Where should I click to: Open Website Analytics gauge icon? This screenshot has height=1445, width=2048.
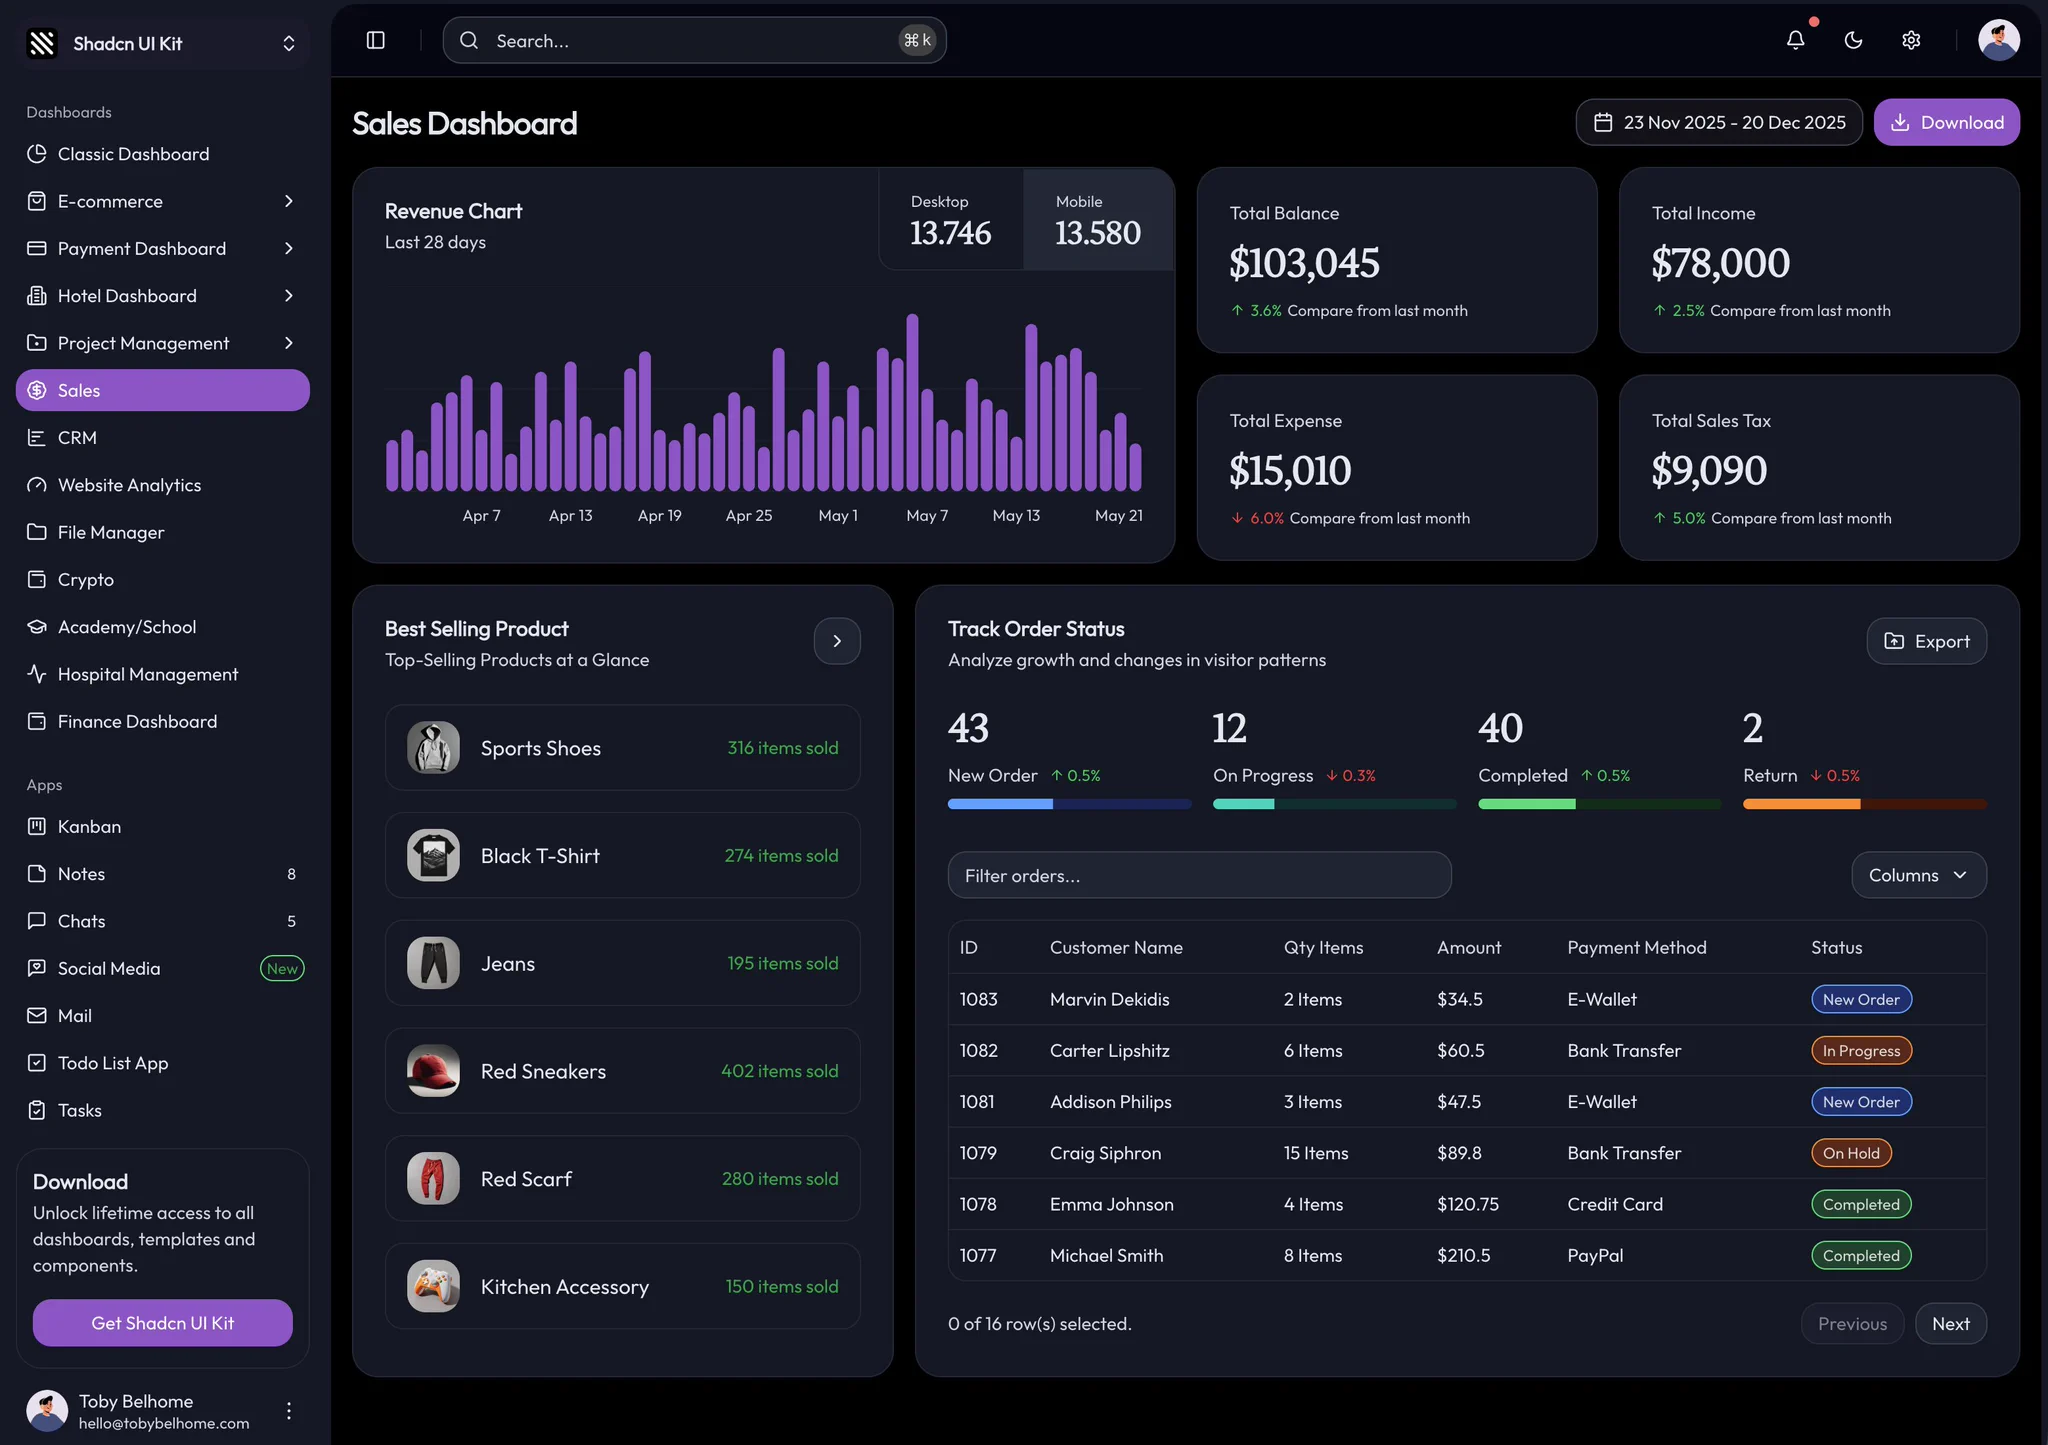(x=37, y=485)
